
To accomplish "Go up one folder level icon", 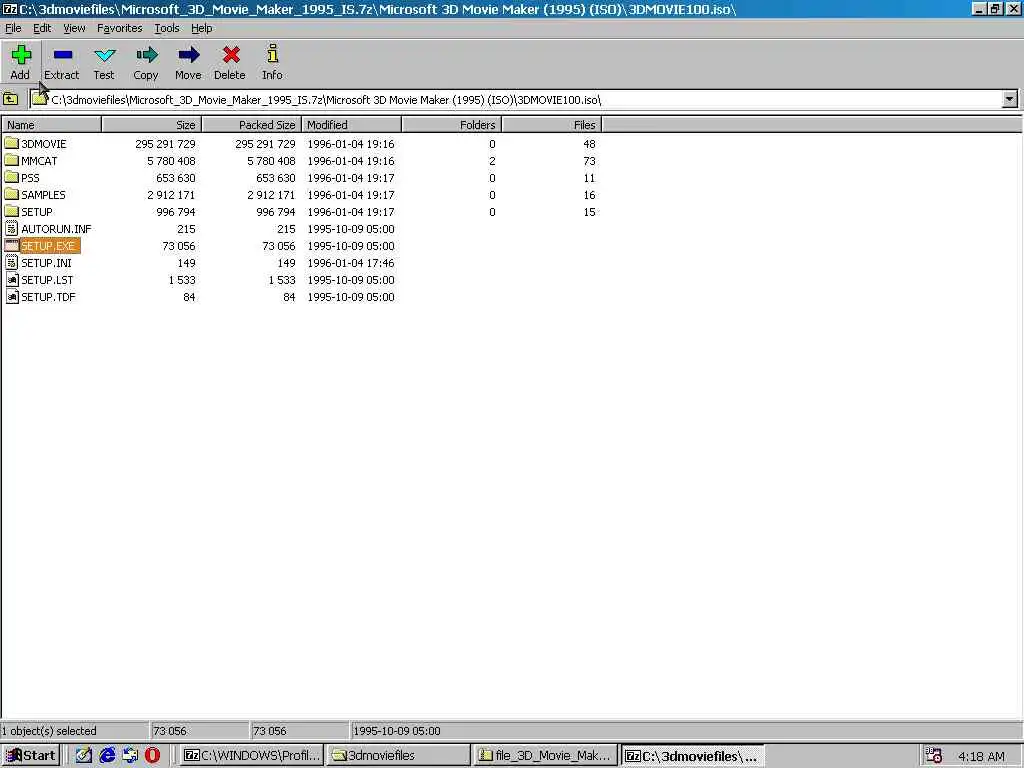I will 10,99.
